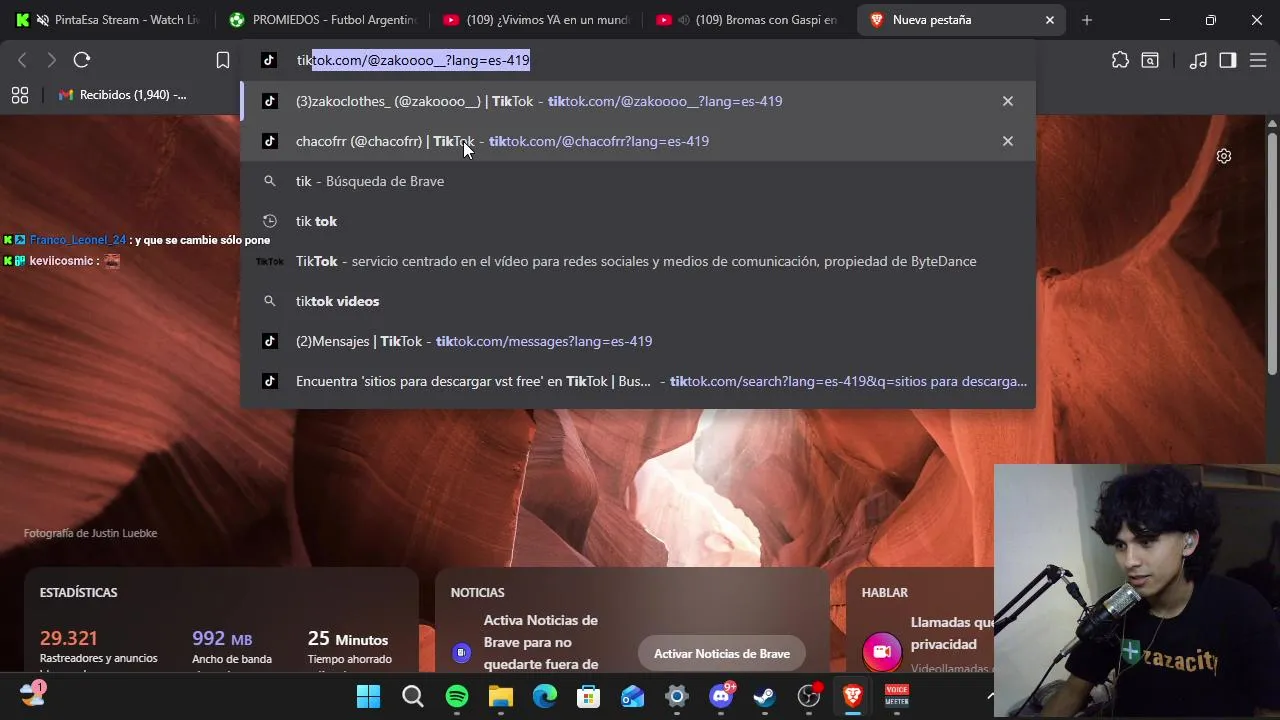Open Steam from the taskbar

pos(765,696)
